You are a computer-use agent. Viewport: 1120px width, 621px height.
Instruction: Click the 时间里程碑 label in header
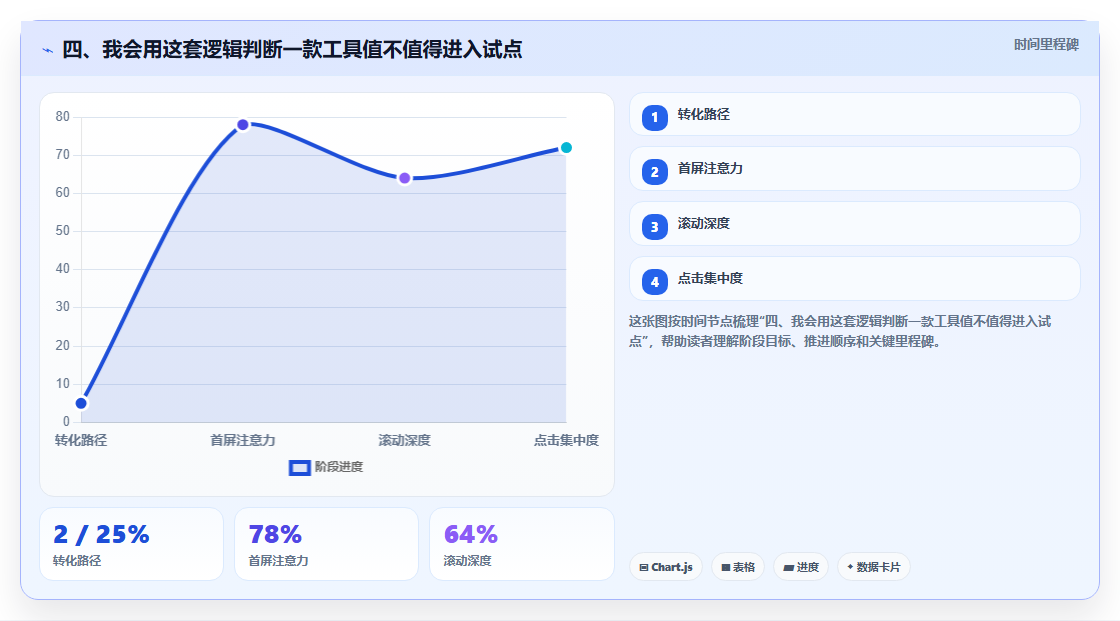pos(1046,44)
